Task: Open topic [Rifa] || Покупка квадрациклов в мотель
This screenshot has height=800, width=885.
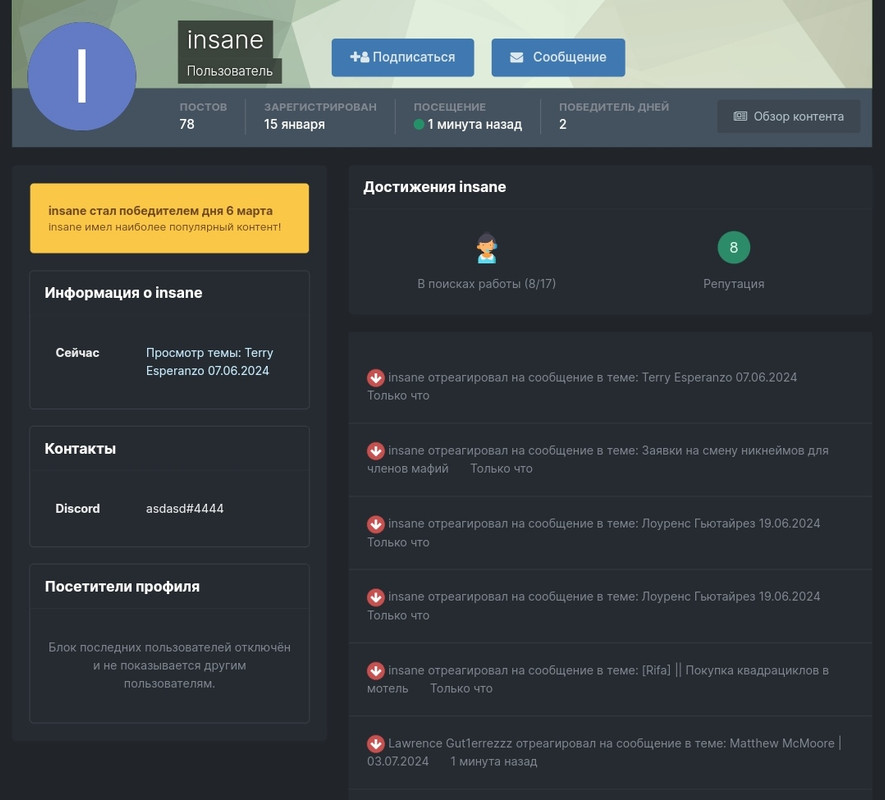Action: (598, 679)
